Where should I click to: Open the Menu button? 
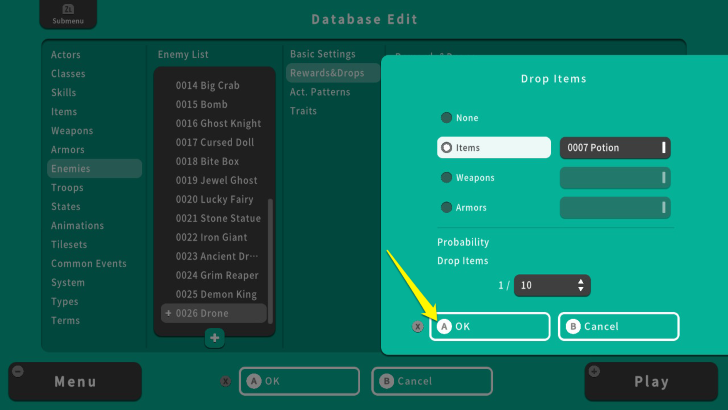point(75,382)
